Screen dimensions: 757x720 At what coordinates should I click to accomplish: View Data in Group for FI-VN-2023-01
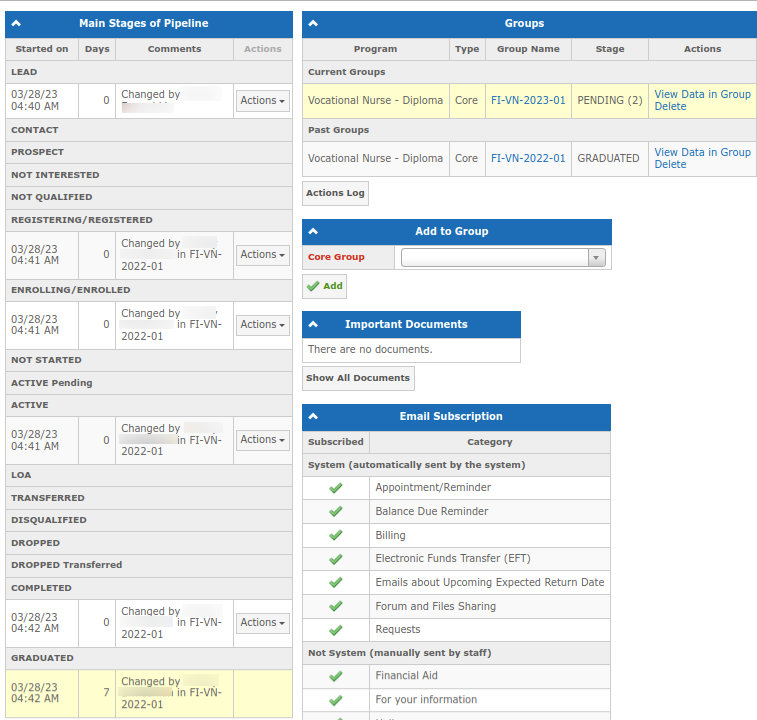tap(702, 94)
